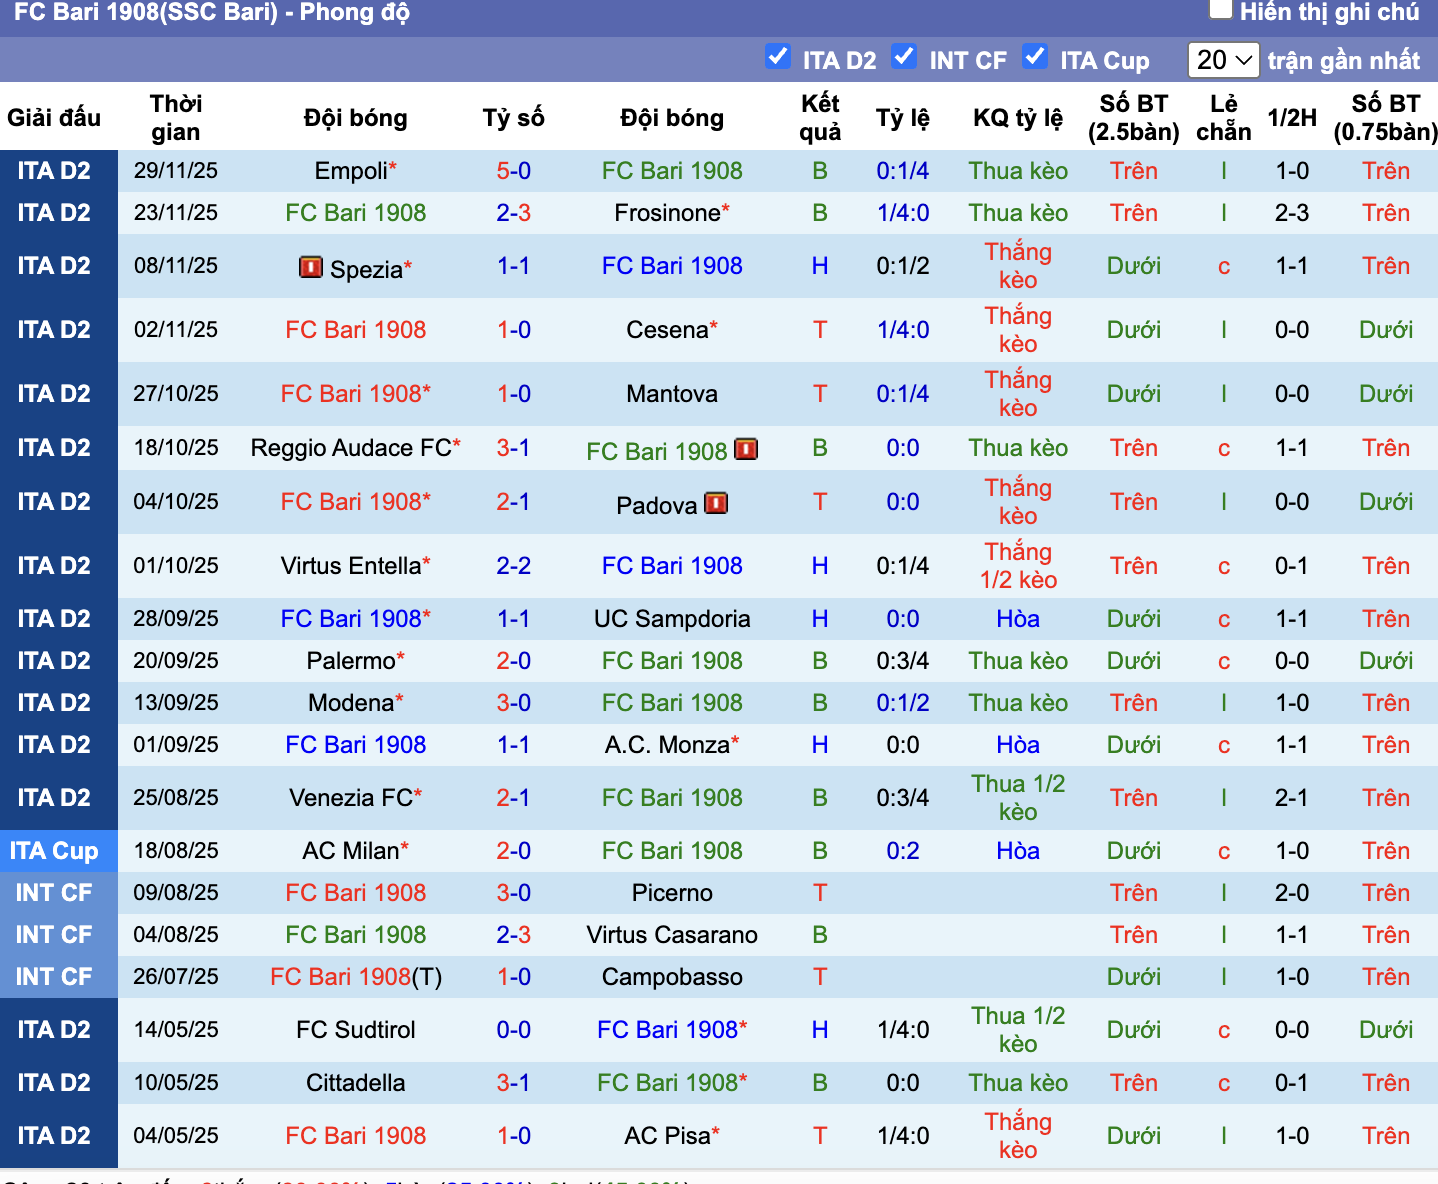Click Thắng 1/2 kèo in Virtus Entella row
Viewport: 1438px width, 1184px height.
coord(1018,566)
